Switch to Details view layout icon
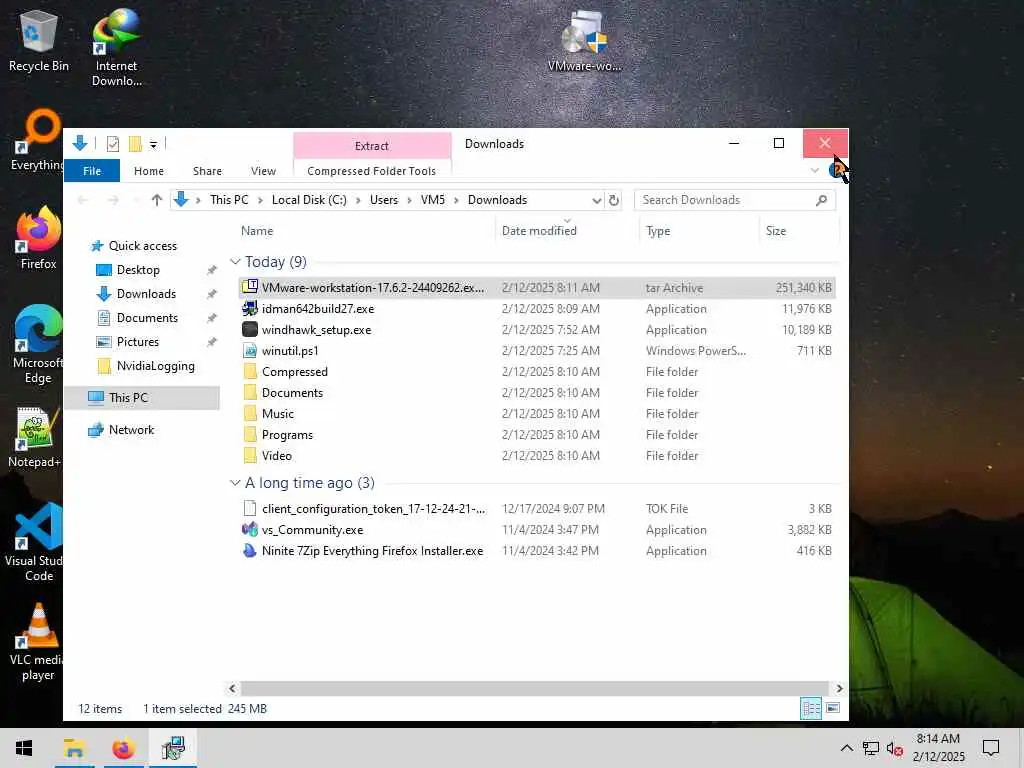 [811, 708]
